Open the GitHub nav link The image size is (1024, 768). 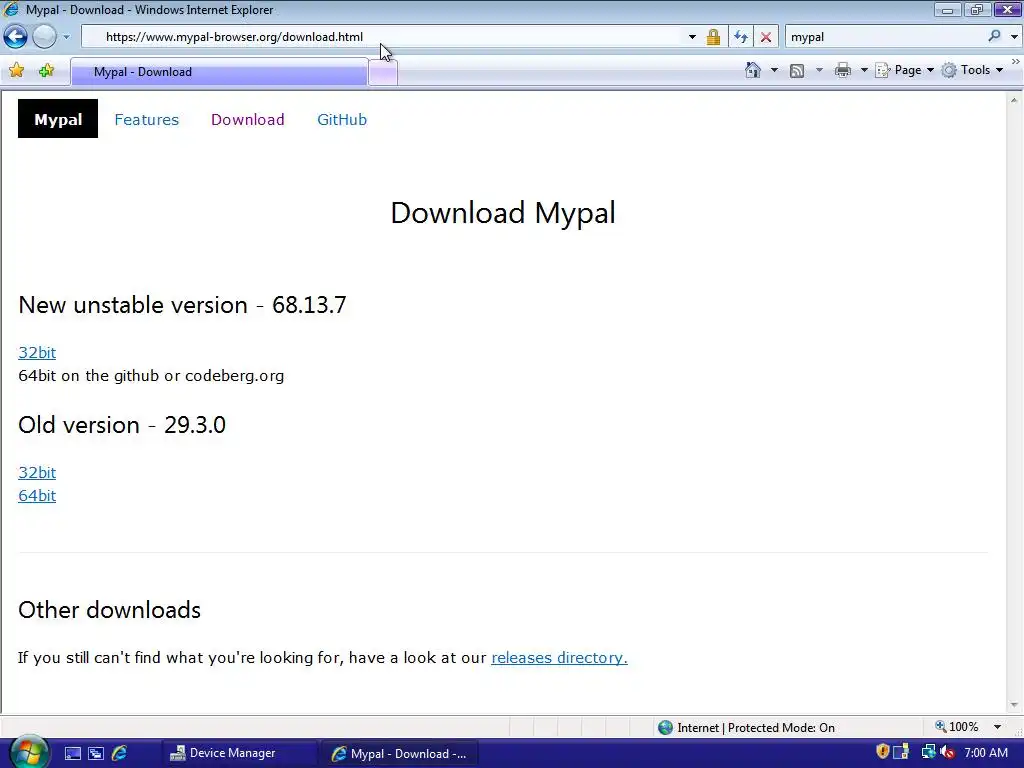pyautogui.click(x=342, y=120)
